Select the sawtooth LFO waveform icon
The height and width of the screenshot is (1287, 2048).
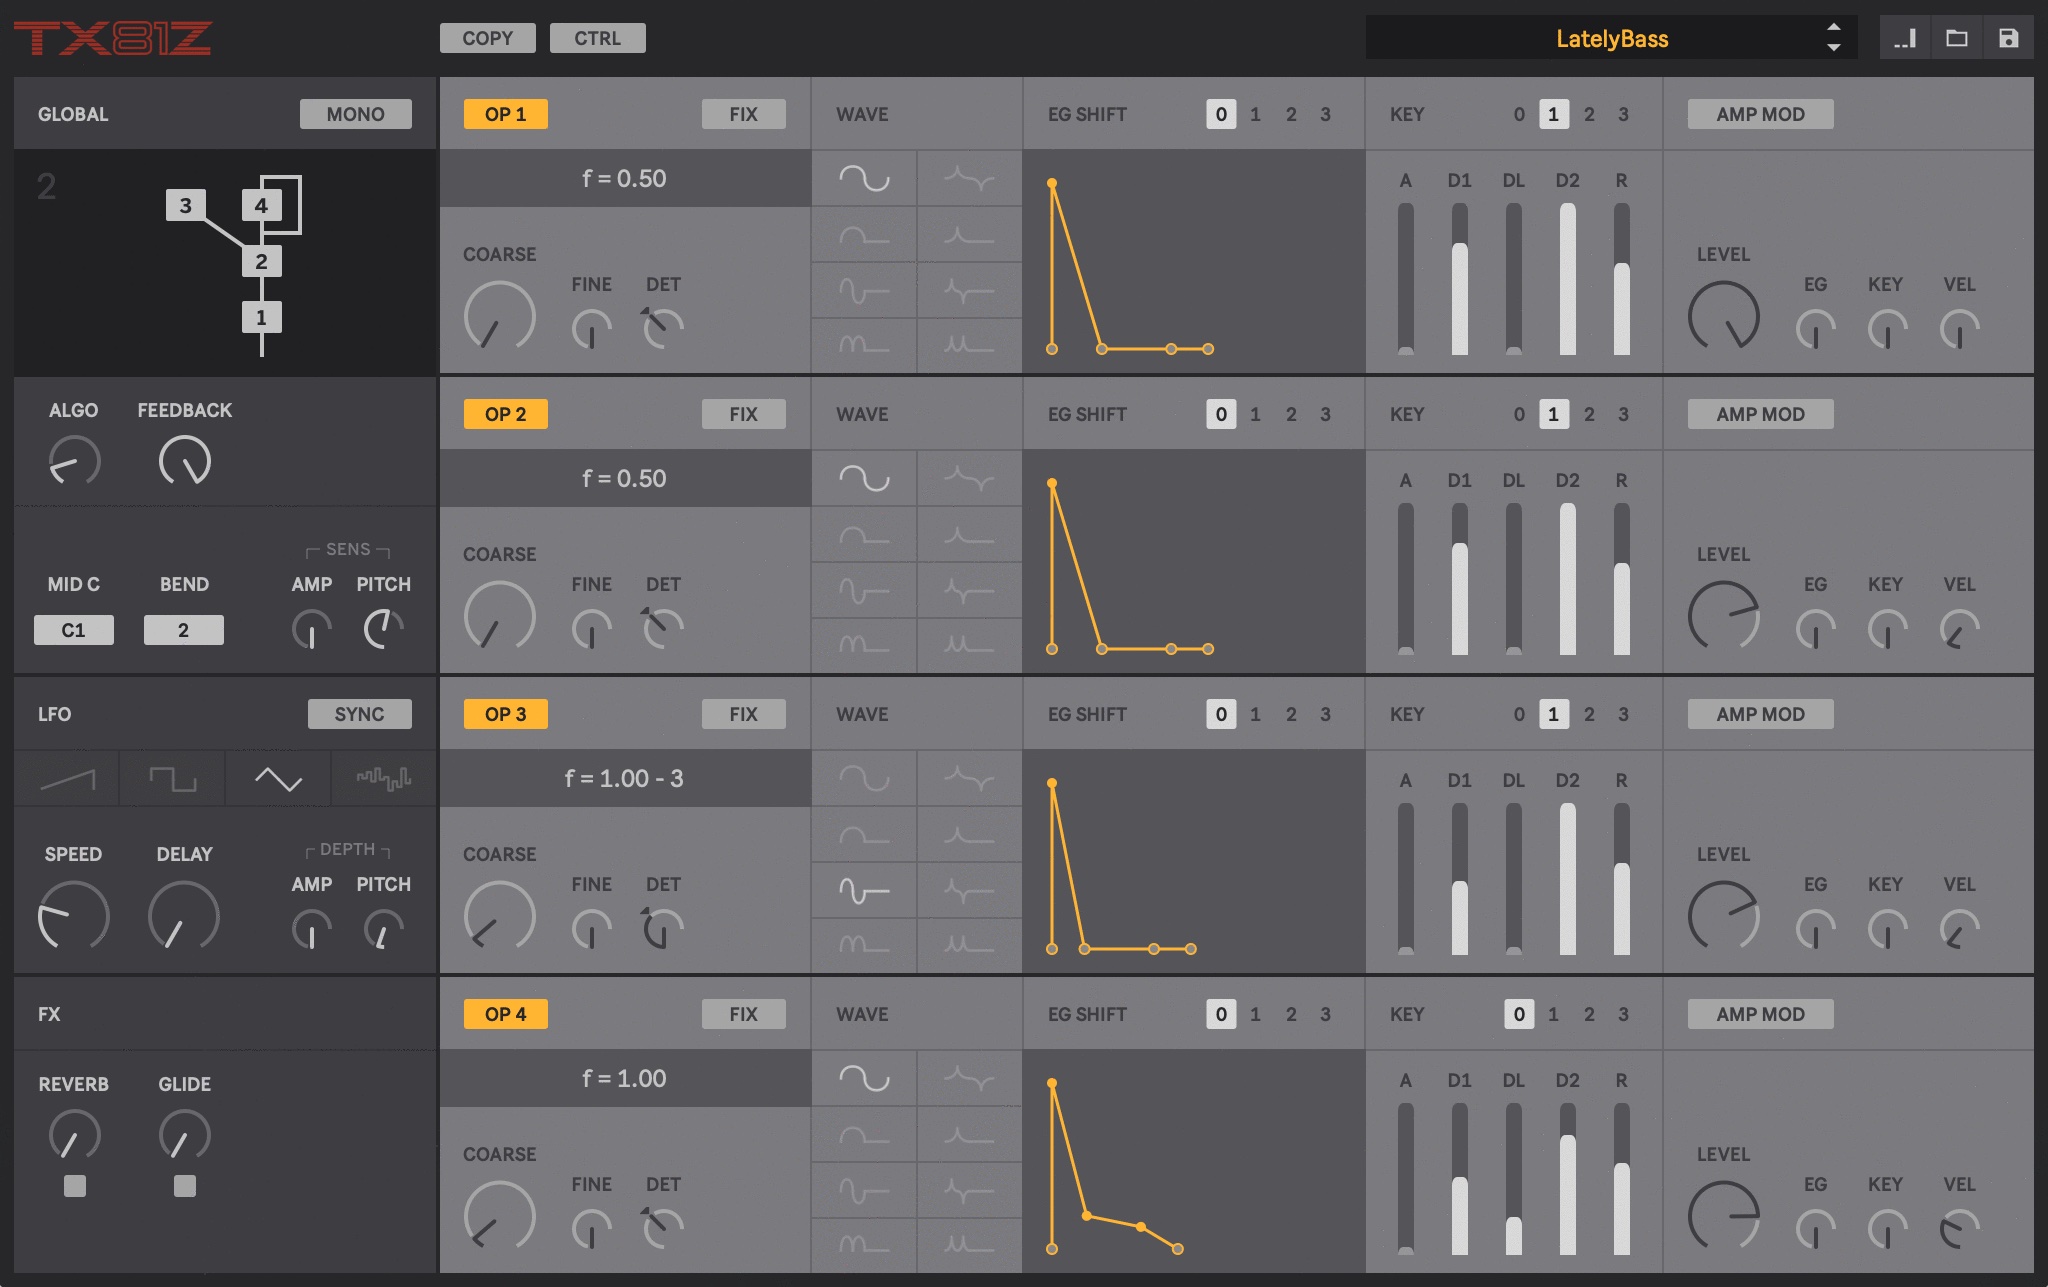coord(67,778)
